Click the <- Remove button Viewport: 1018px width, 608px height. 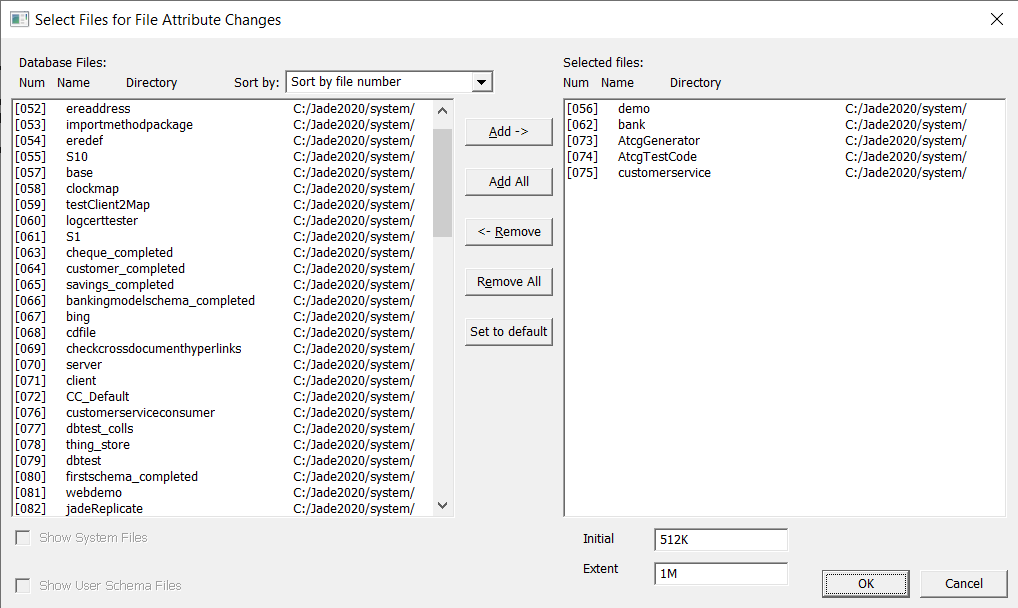click(508, 232)
